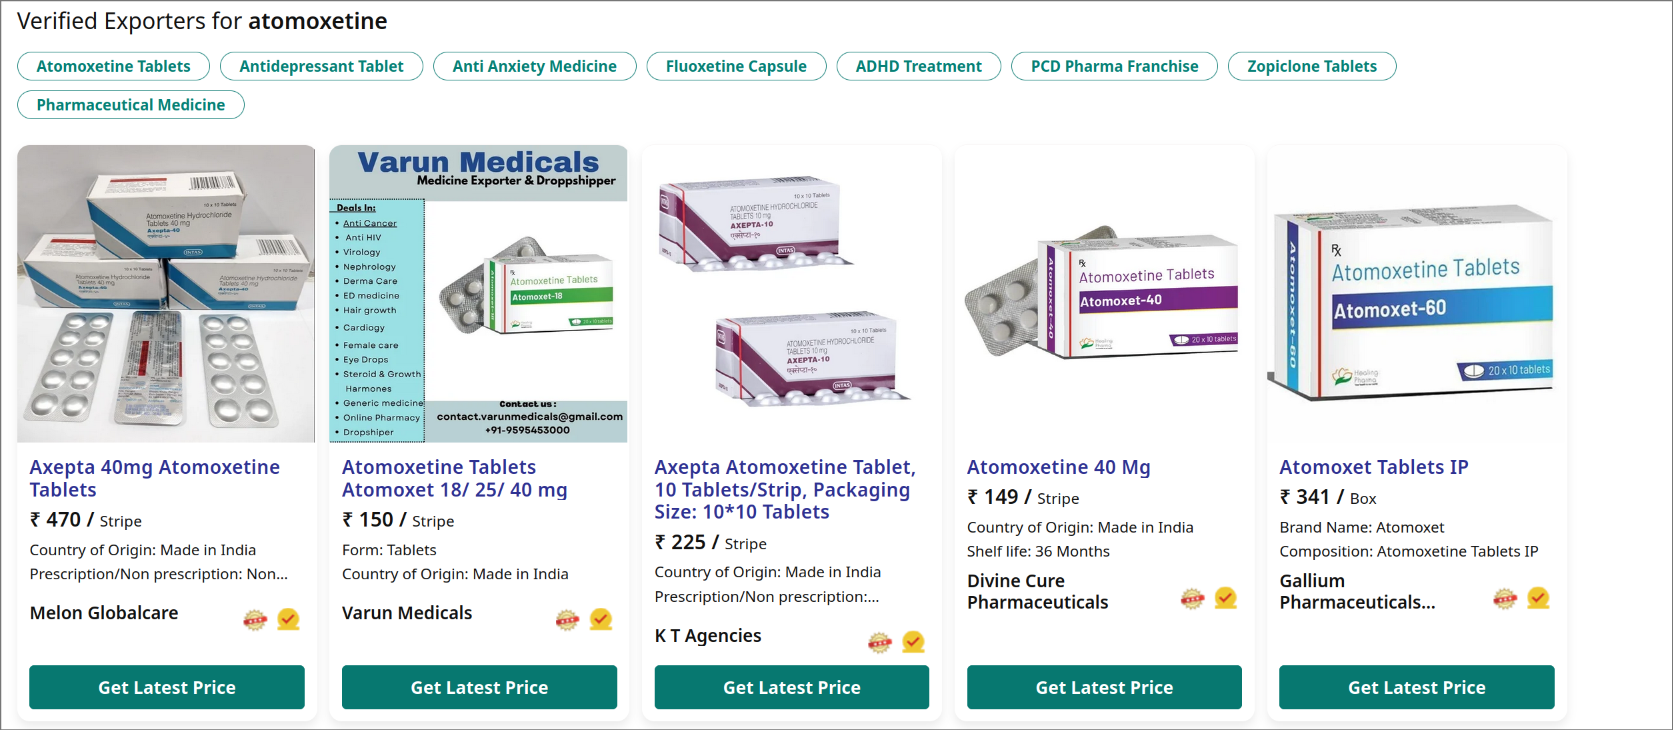View the Atomoxet-60 box product image

point(1416,294)
